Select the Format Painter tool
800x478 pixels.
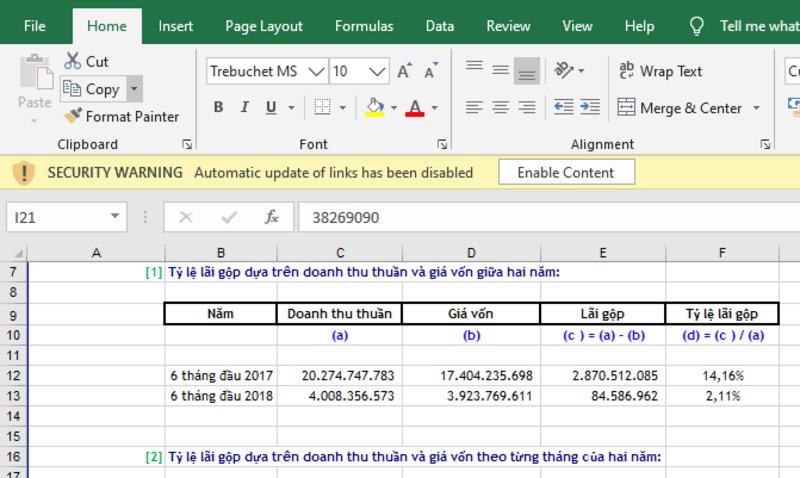coord(120,116)
